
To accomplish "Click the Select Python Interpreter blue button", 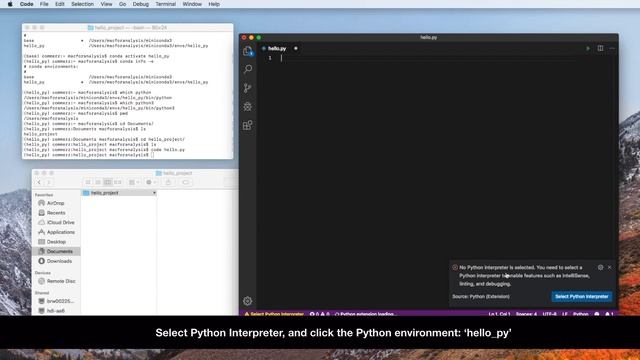I will pyautogui.click(x=582, y=296).
